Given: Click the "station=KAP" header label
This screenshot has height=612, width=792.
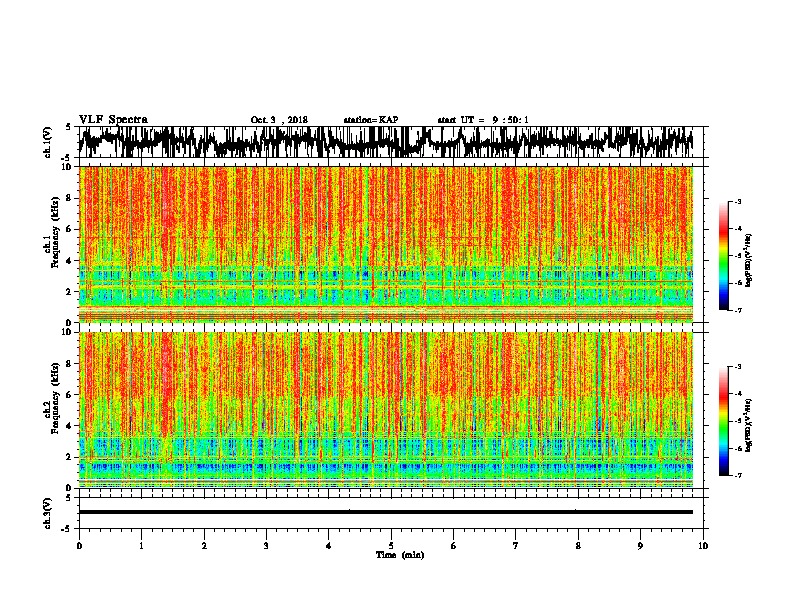Looking at the screenshot, I should pos(371,120).
